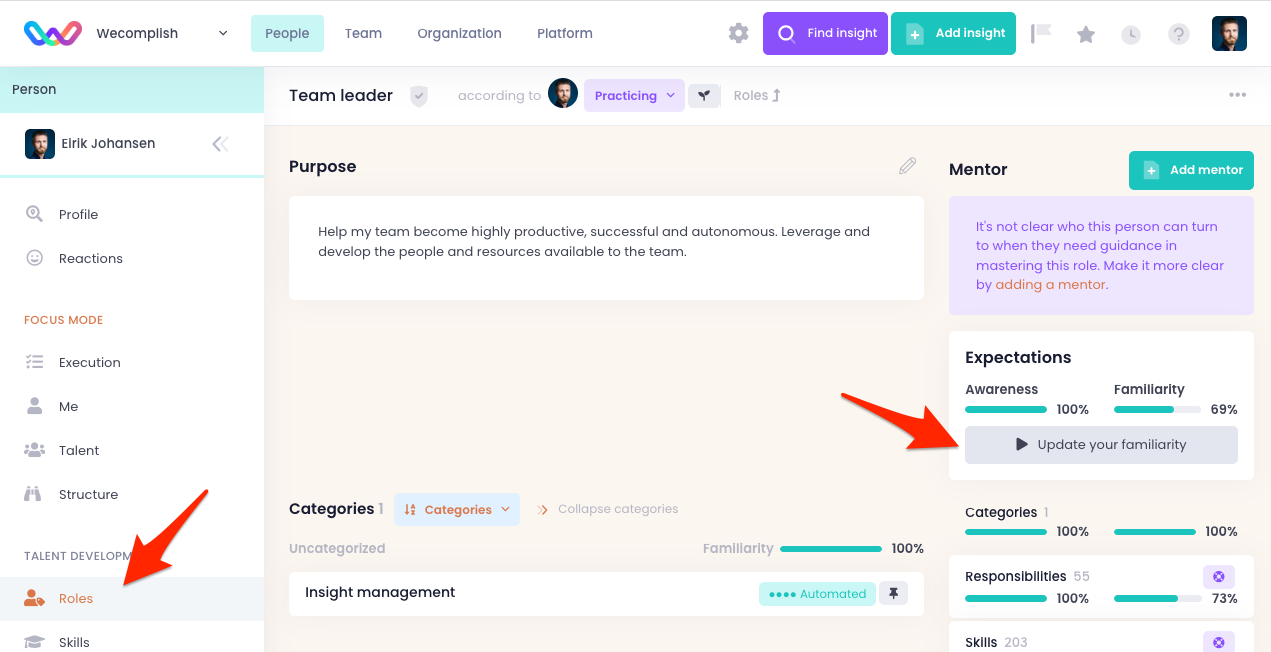1271x652 pixels.
Task: Toggle Collapse categories
Action: point(607,509)
